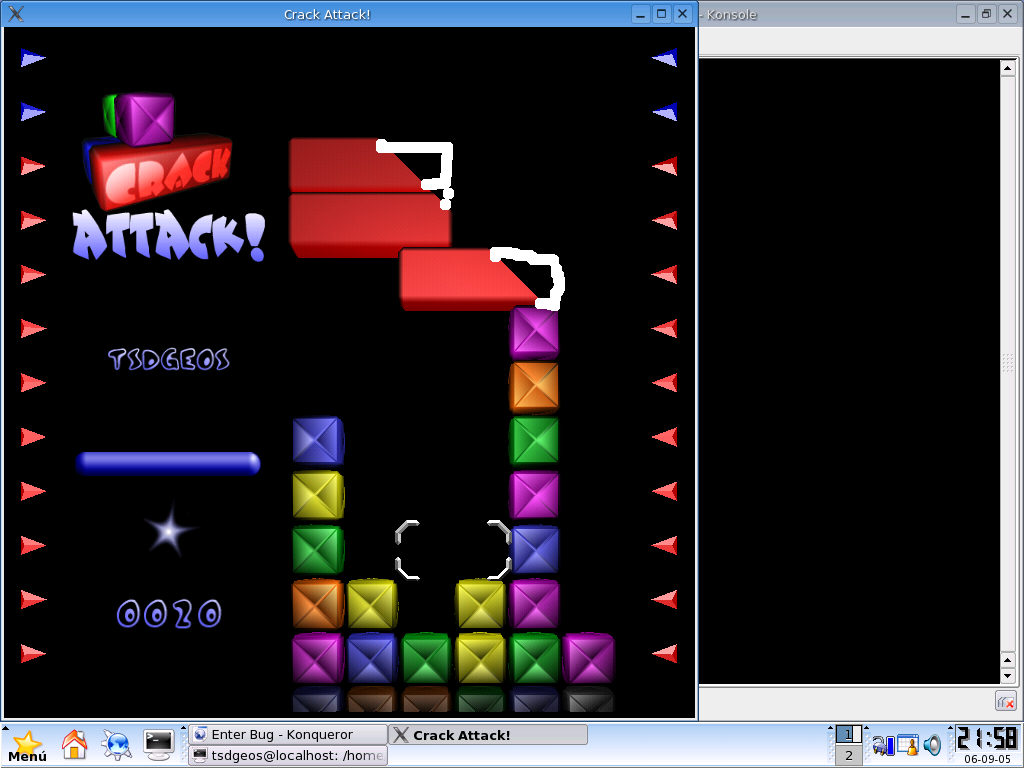The height and width of the screenshot is (768, 1024).
Task: Open the terminal launcher icon
Action: 159,743
